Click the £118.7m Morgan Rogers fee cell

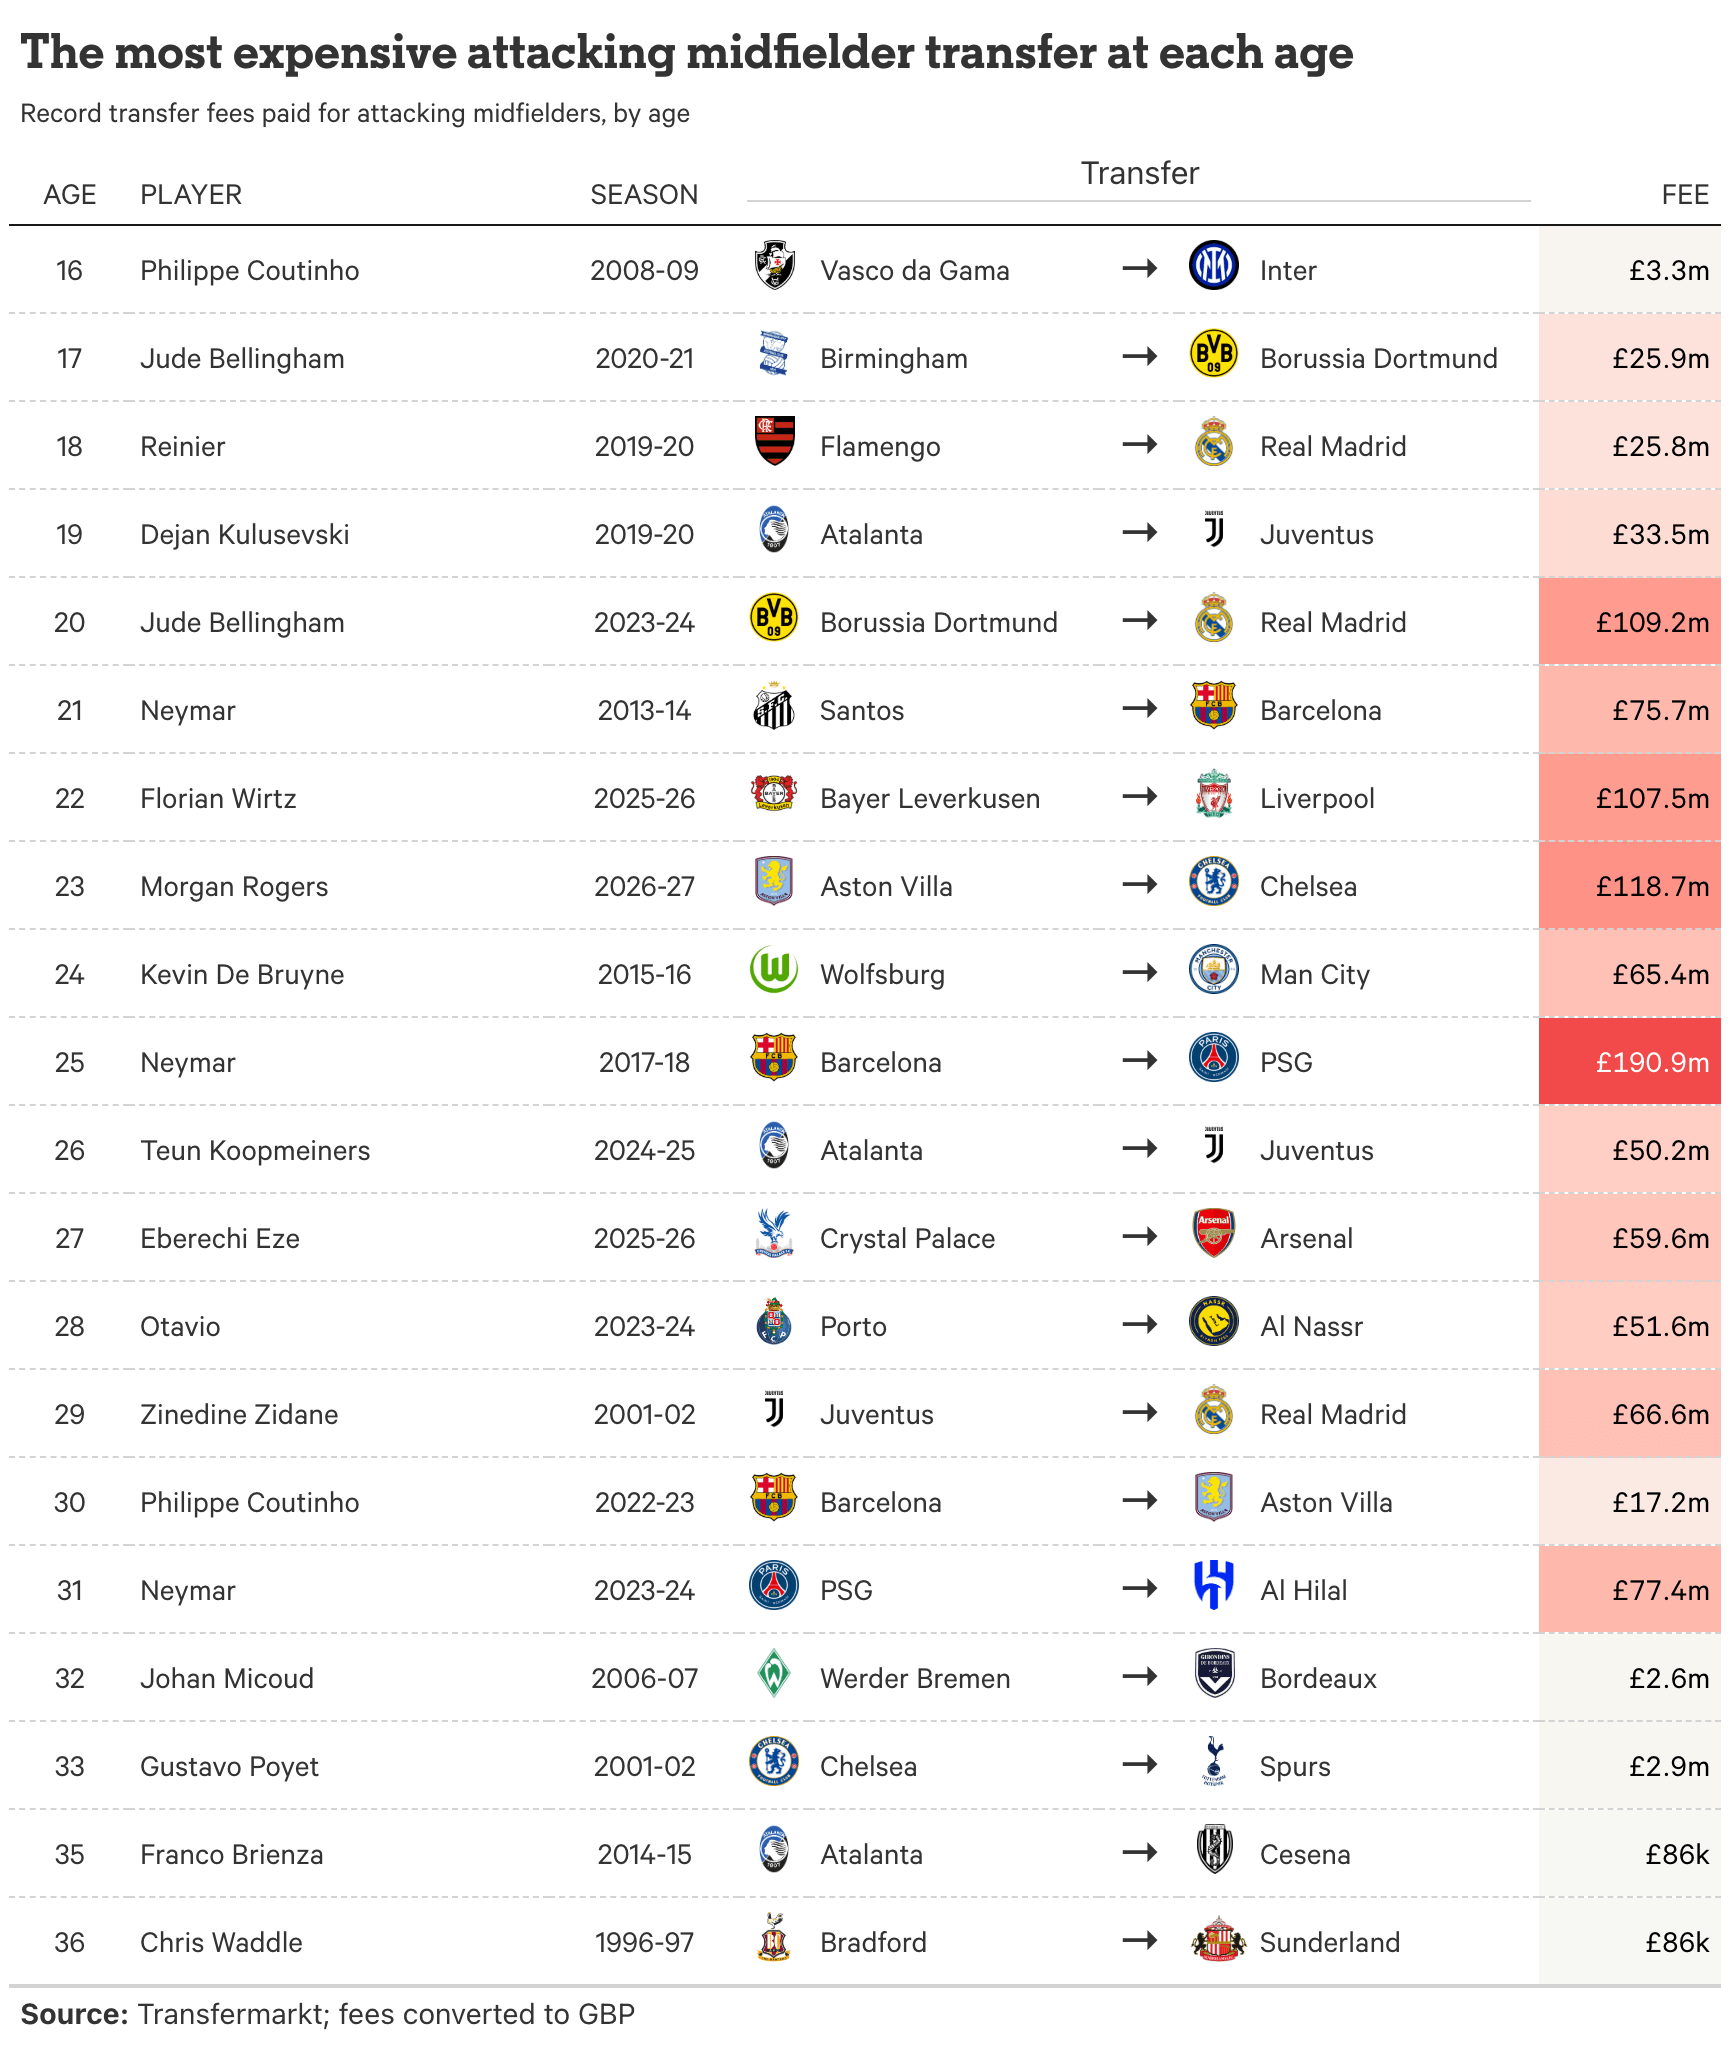tap(1630, 885)
